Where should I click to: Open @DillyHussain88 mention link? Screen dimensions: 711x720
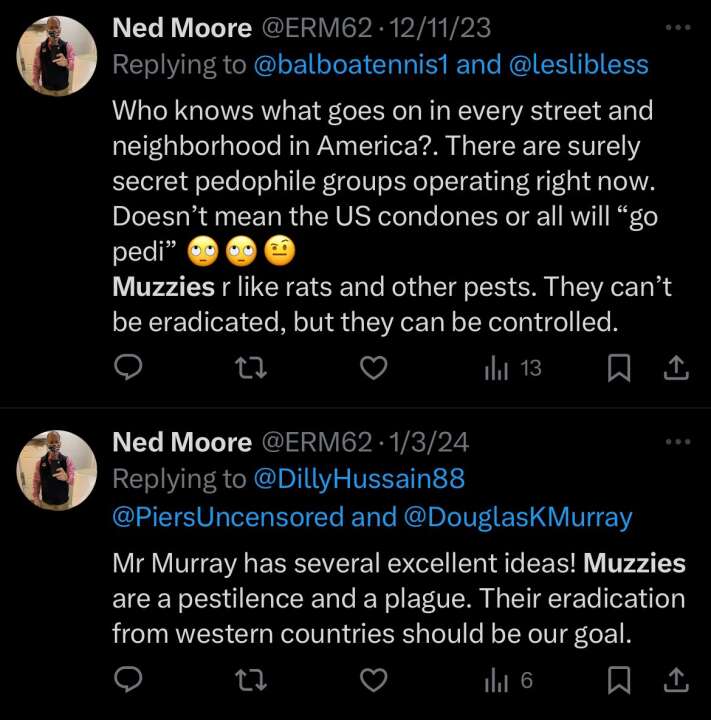360,479
